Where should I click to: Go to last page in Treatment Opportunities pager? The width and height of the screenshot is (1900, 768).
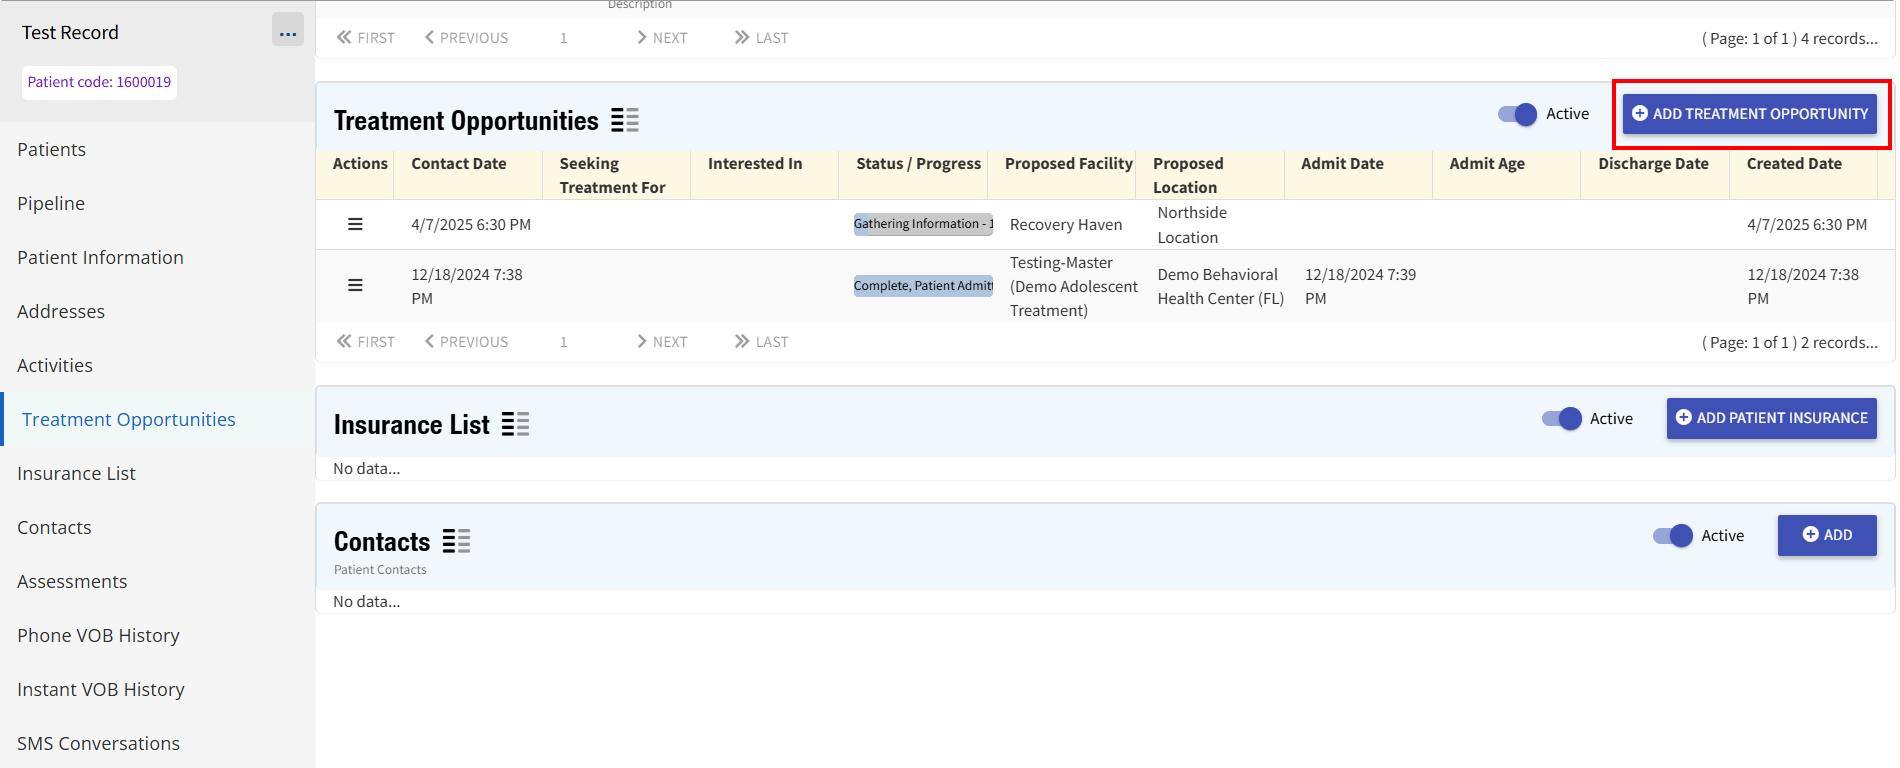[x=761, y=342]
